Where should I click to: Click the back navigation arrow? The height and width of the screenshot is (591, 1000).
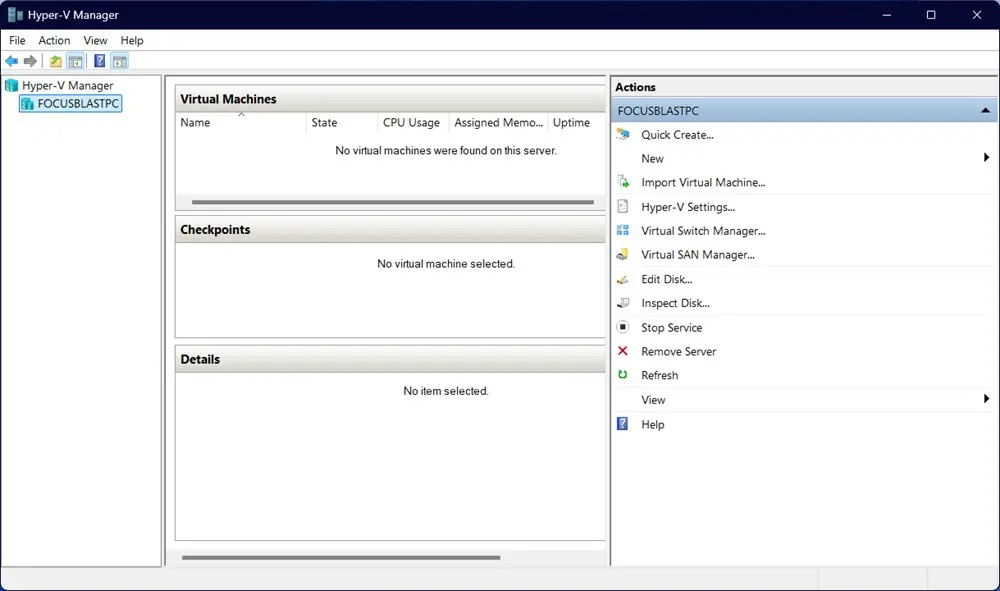(12, 60)
